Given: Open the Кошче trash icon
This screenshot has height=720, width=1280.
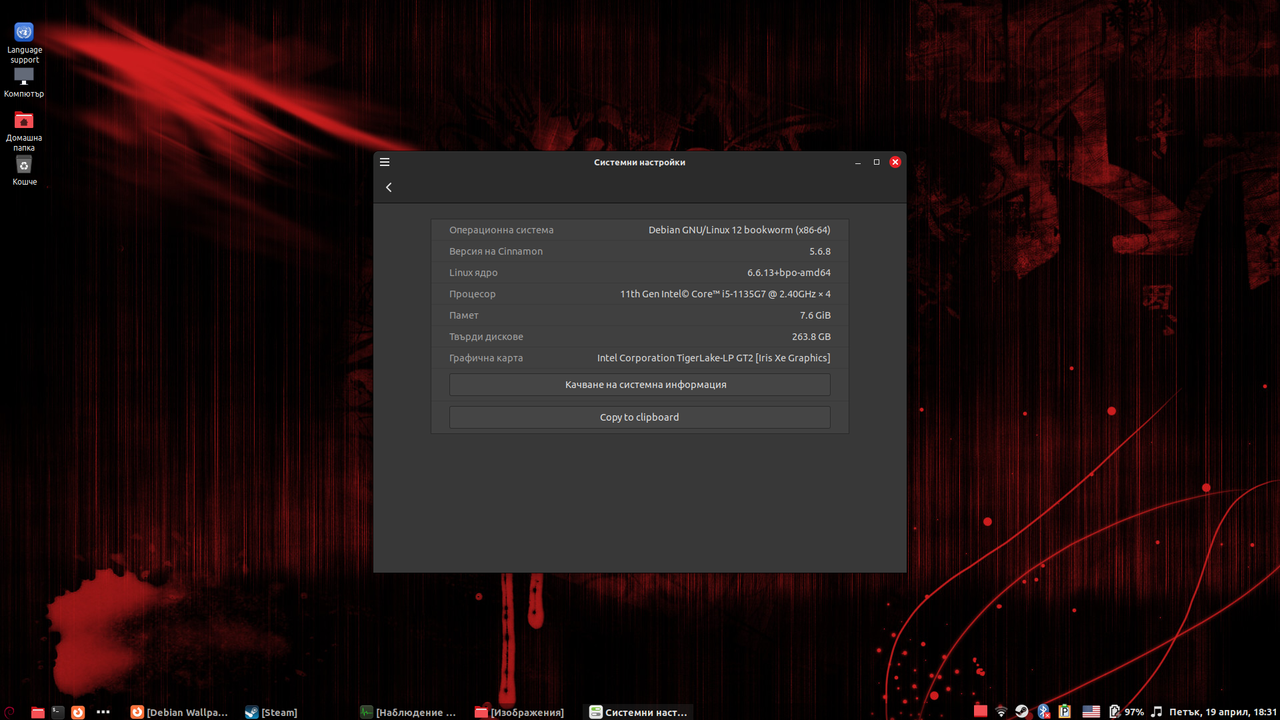Looking at the screenshot, I should tap(24, 171).
